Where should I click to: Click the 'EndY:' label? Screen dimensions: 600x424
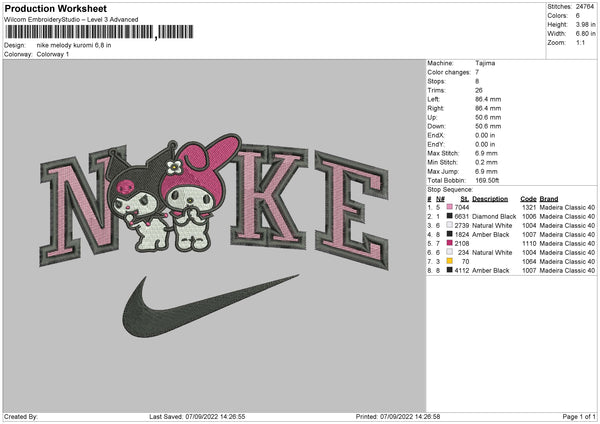point(436,144)
